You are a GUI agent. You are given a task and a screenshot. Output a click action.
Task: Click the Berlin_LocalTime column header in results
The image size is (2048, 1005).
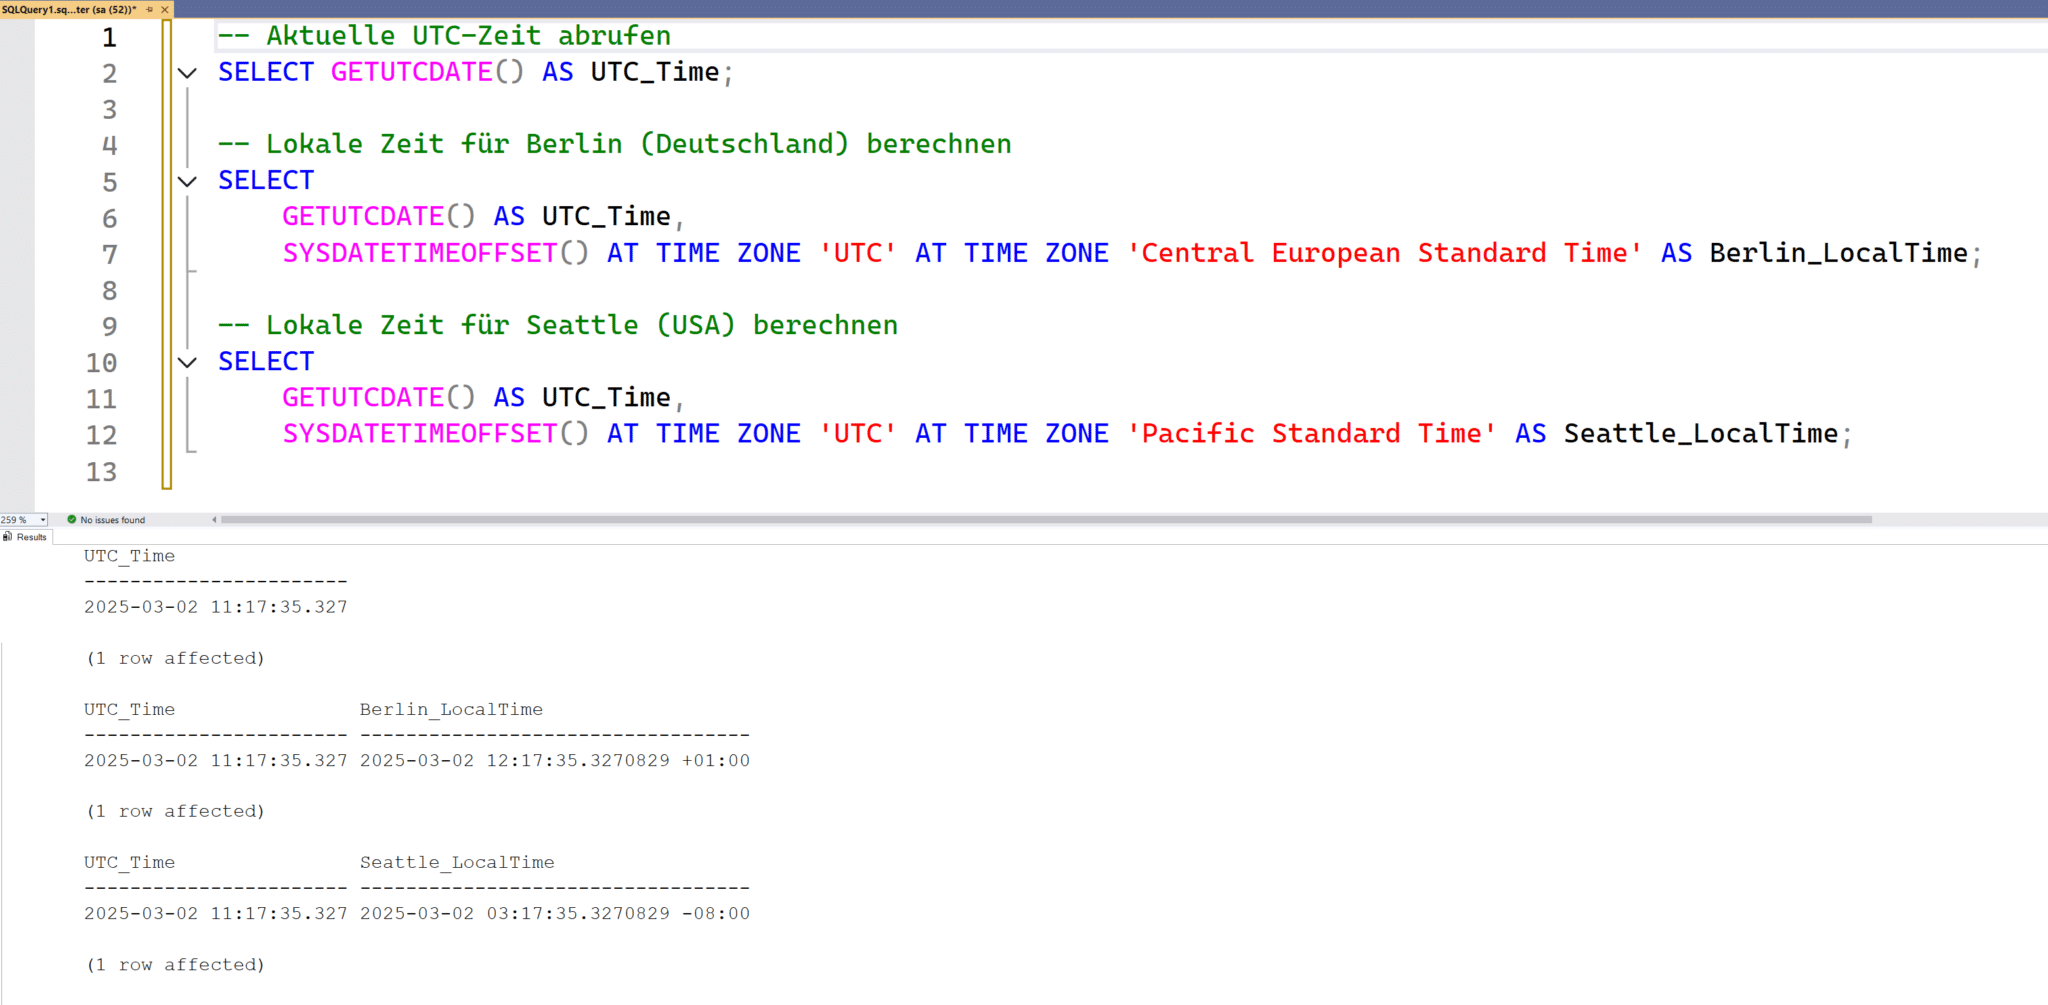pos(451,710)
